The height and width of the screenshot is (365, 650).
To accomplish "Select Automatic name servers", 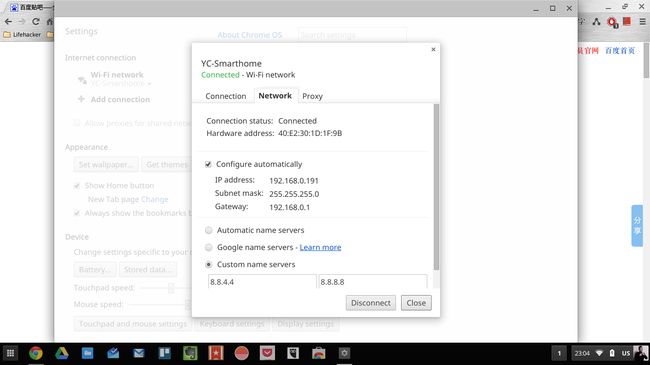I will [209, 230].
